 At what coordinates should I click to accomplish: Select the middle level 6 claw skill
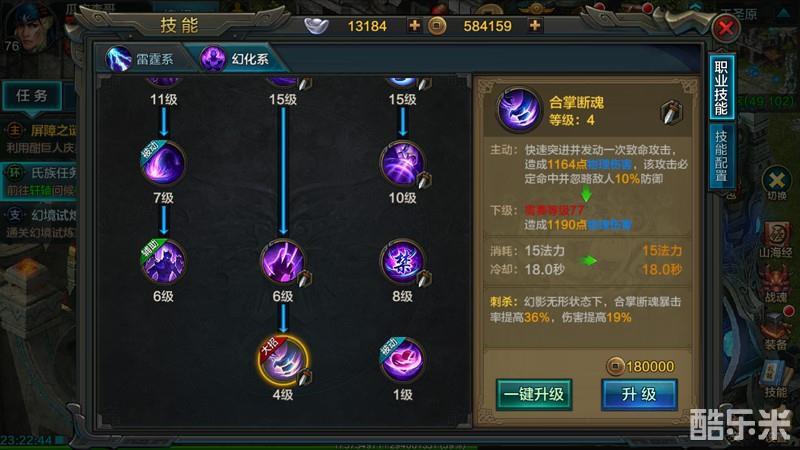click(x=283, y=262)
